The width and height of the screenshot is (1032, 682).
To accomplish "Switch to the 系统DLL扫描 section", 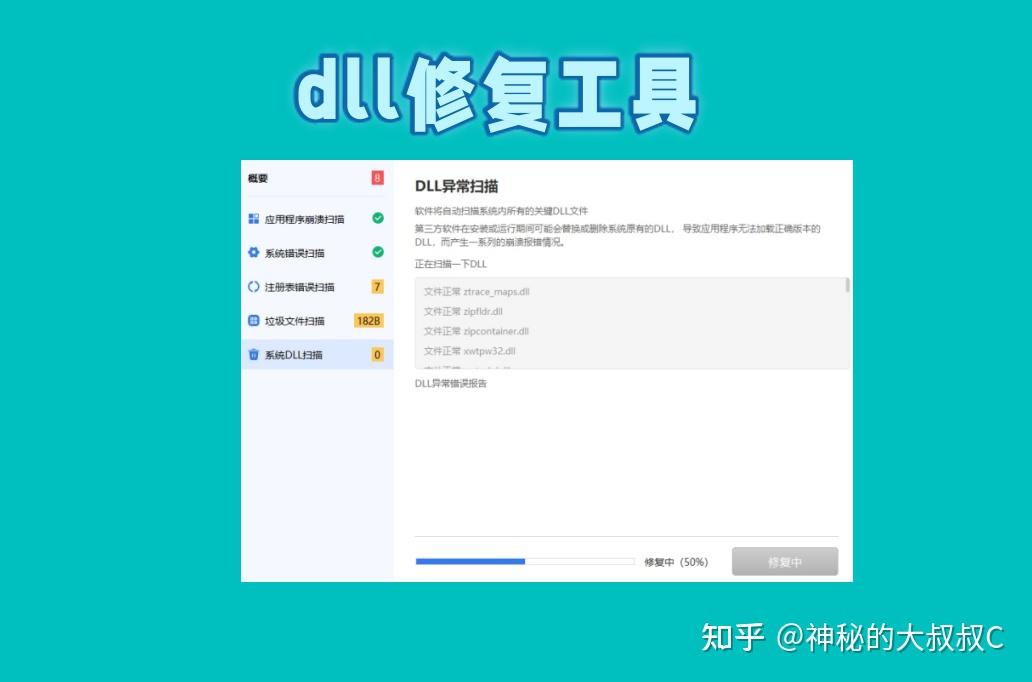I will click(x=294, y=354).
